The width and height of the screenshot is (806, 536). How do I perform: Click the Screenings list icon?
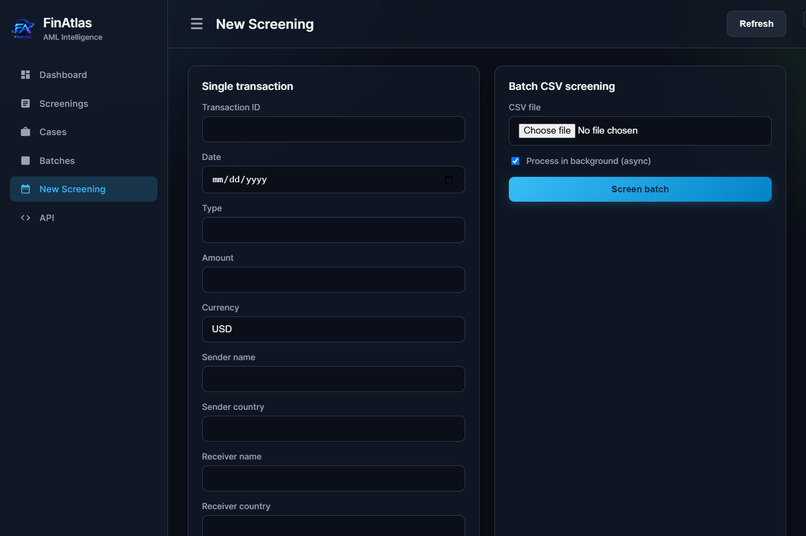click(25, 103)
